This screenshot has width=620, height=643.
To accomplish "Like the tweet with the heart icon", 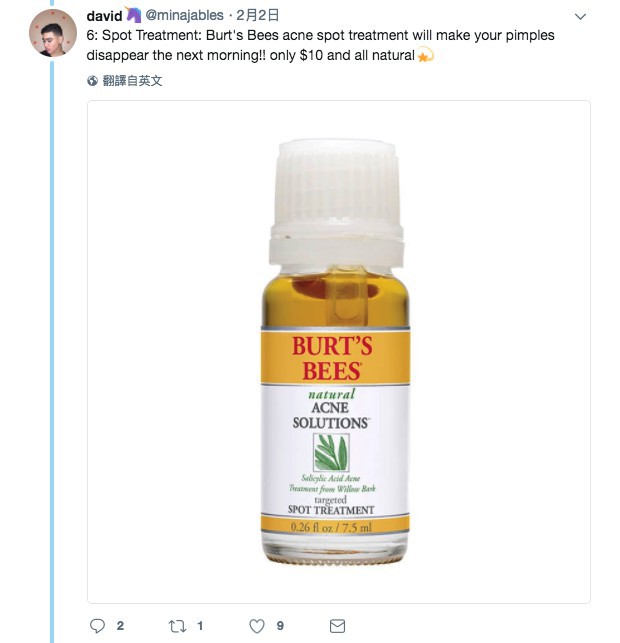I will (x=257, y=626).
